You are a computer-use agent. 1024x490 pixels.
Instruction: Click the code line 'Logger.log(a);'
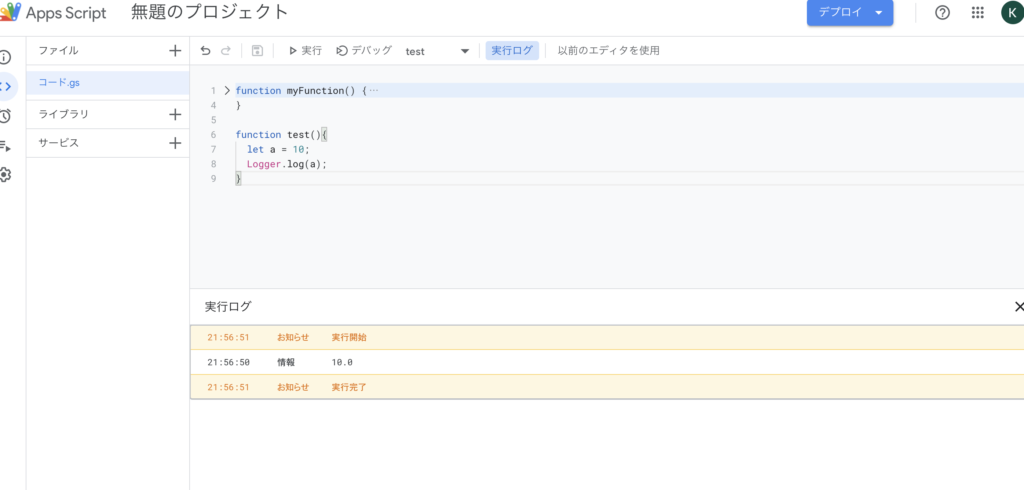point(286,164)
